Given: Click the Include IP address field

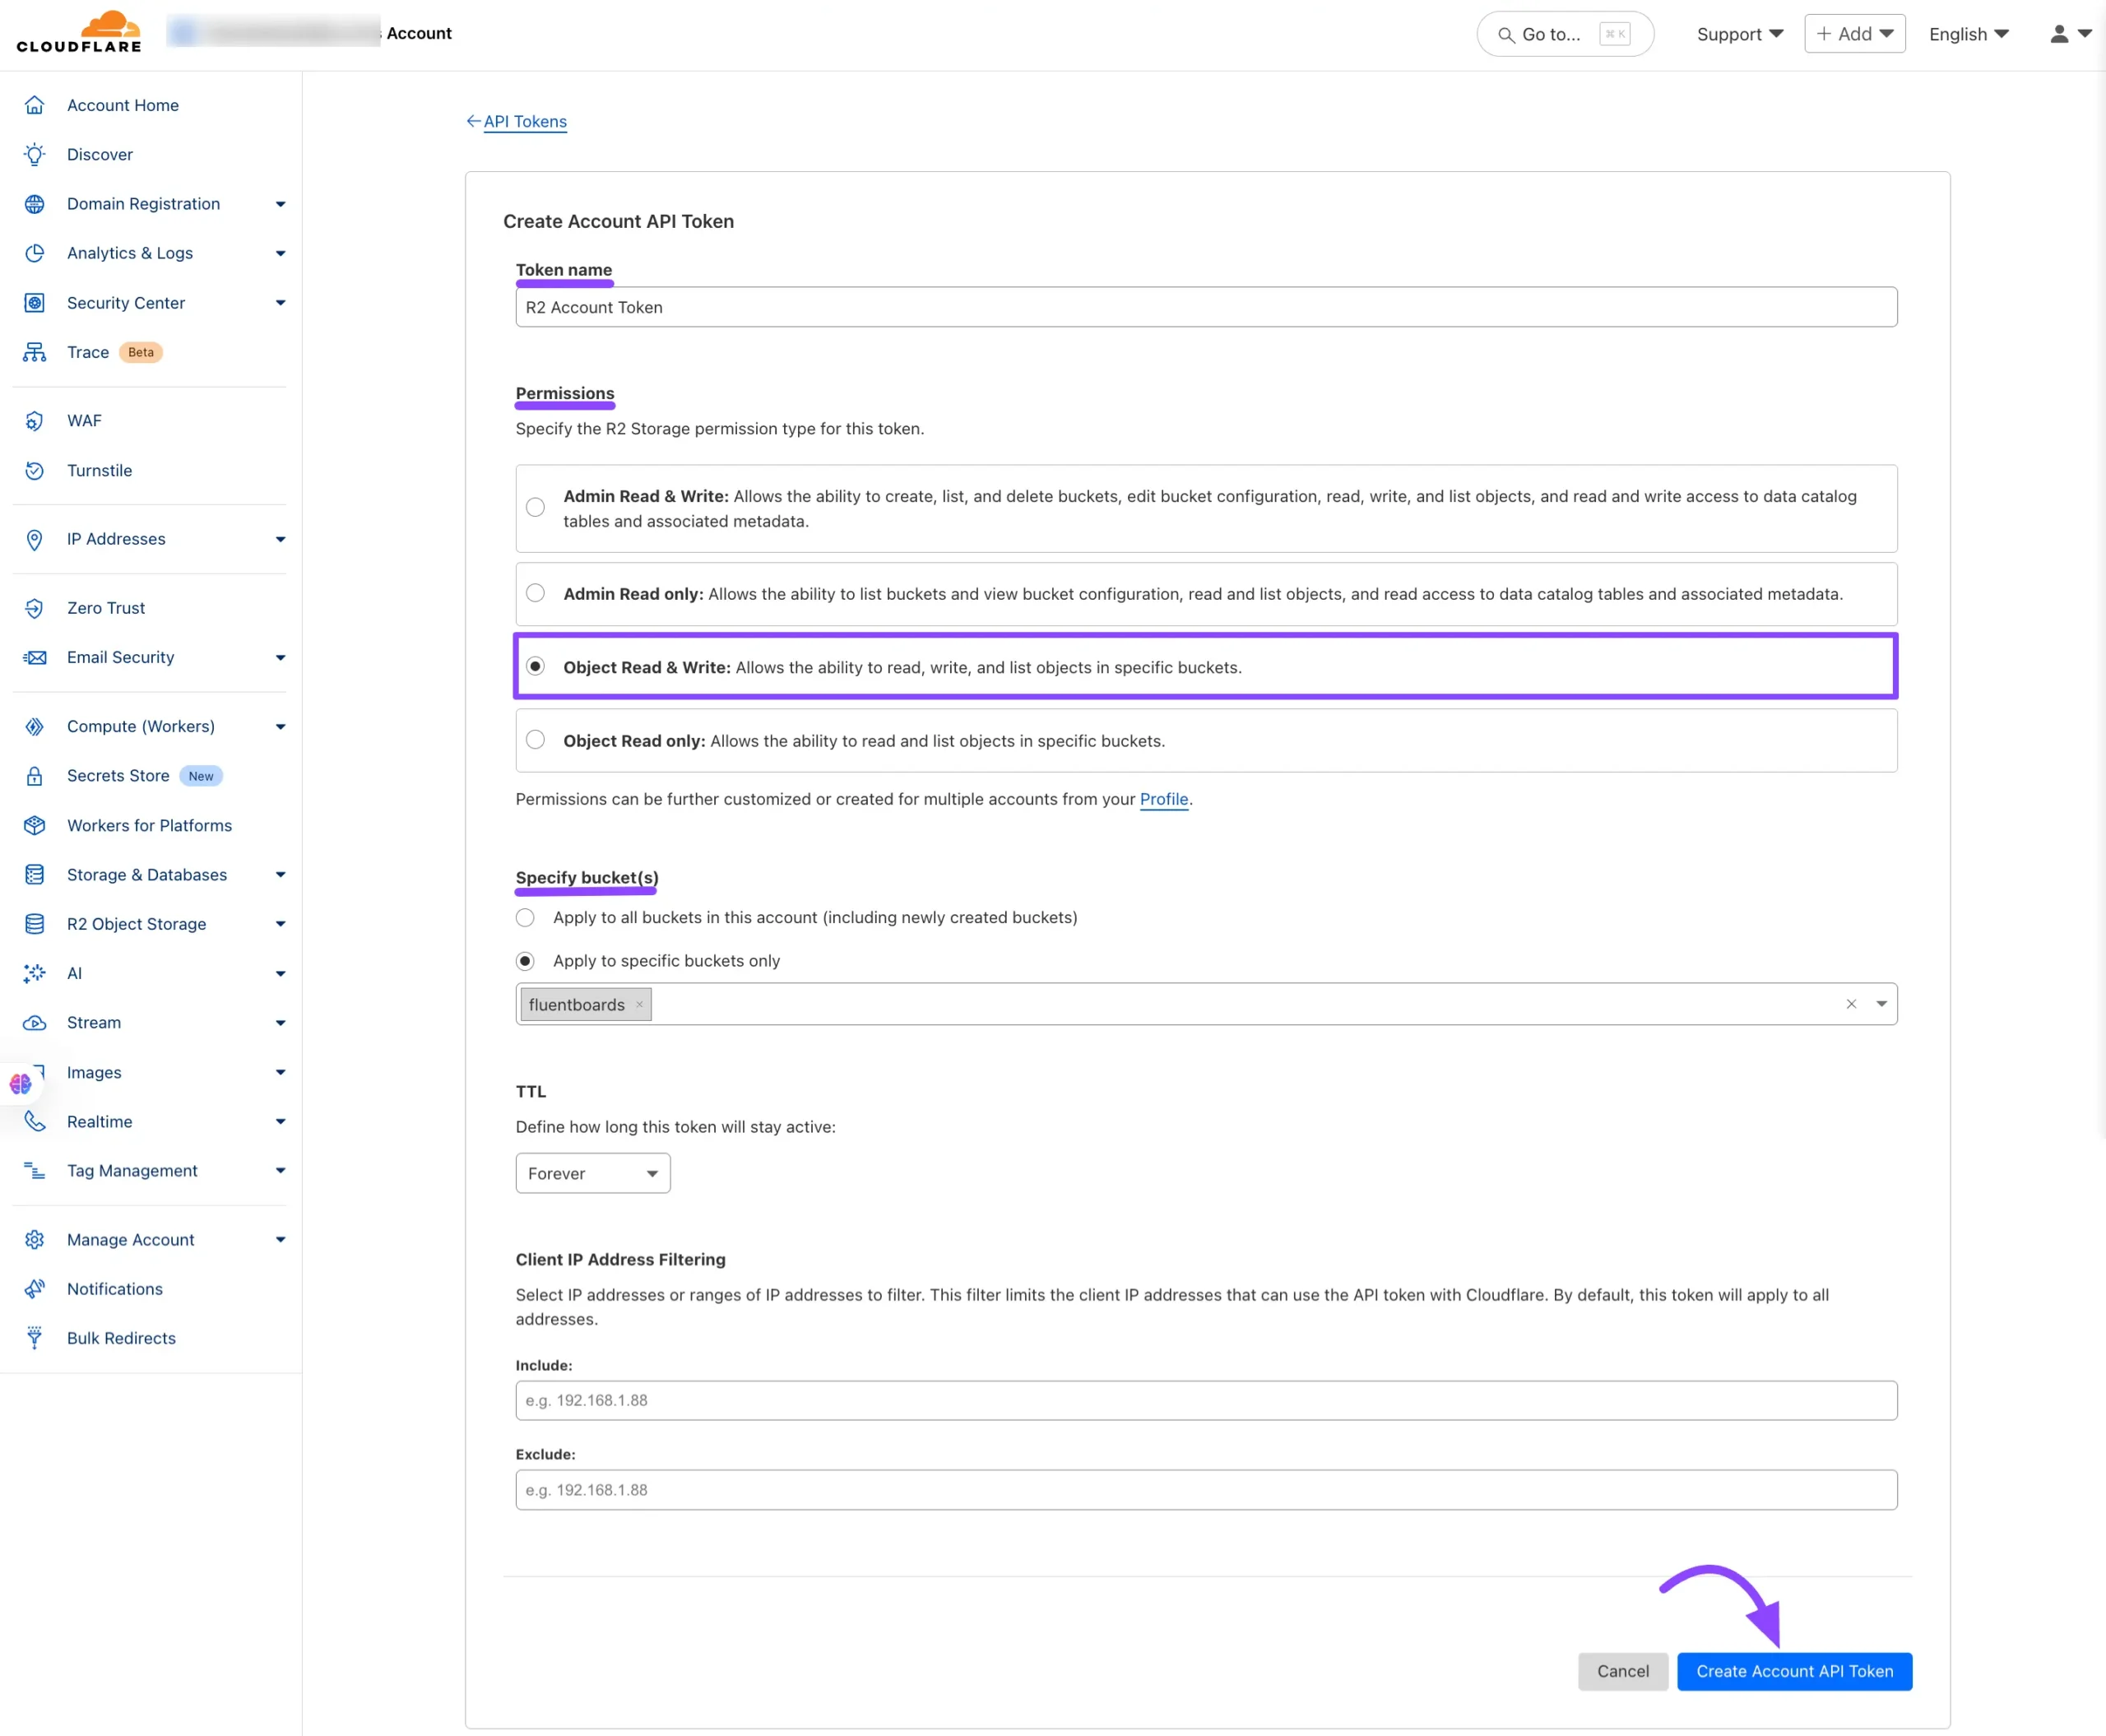Looking at the screenshot, I should 1206,1400.
